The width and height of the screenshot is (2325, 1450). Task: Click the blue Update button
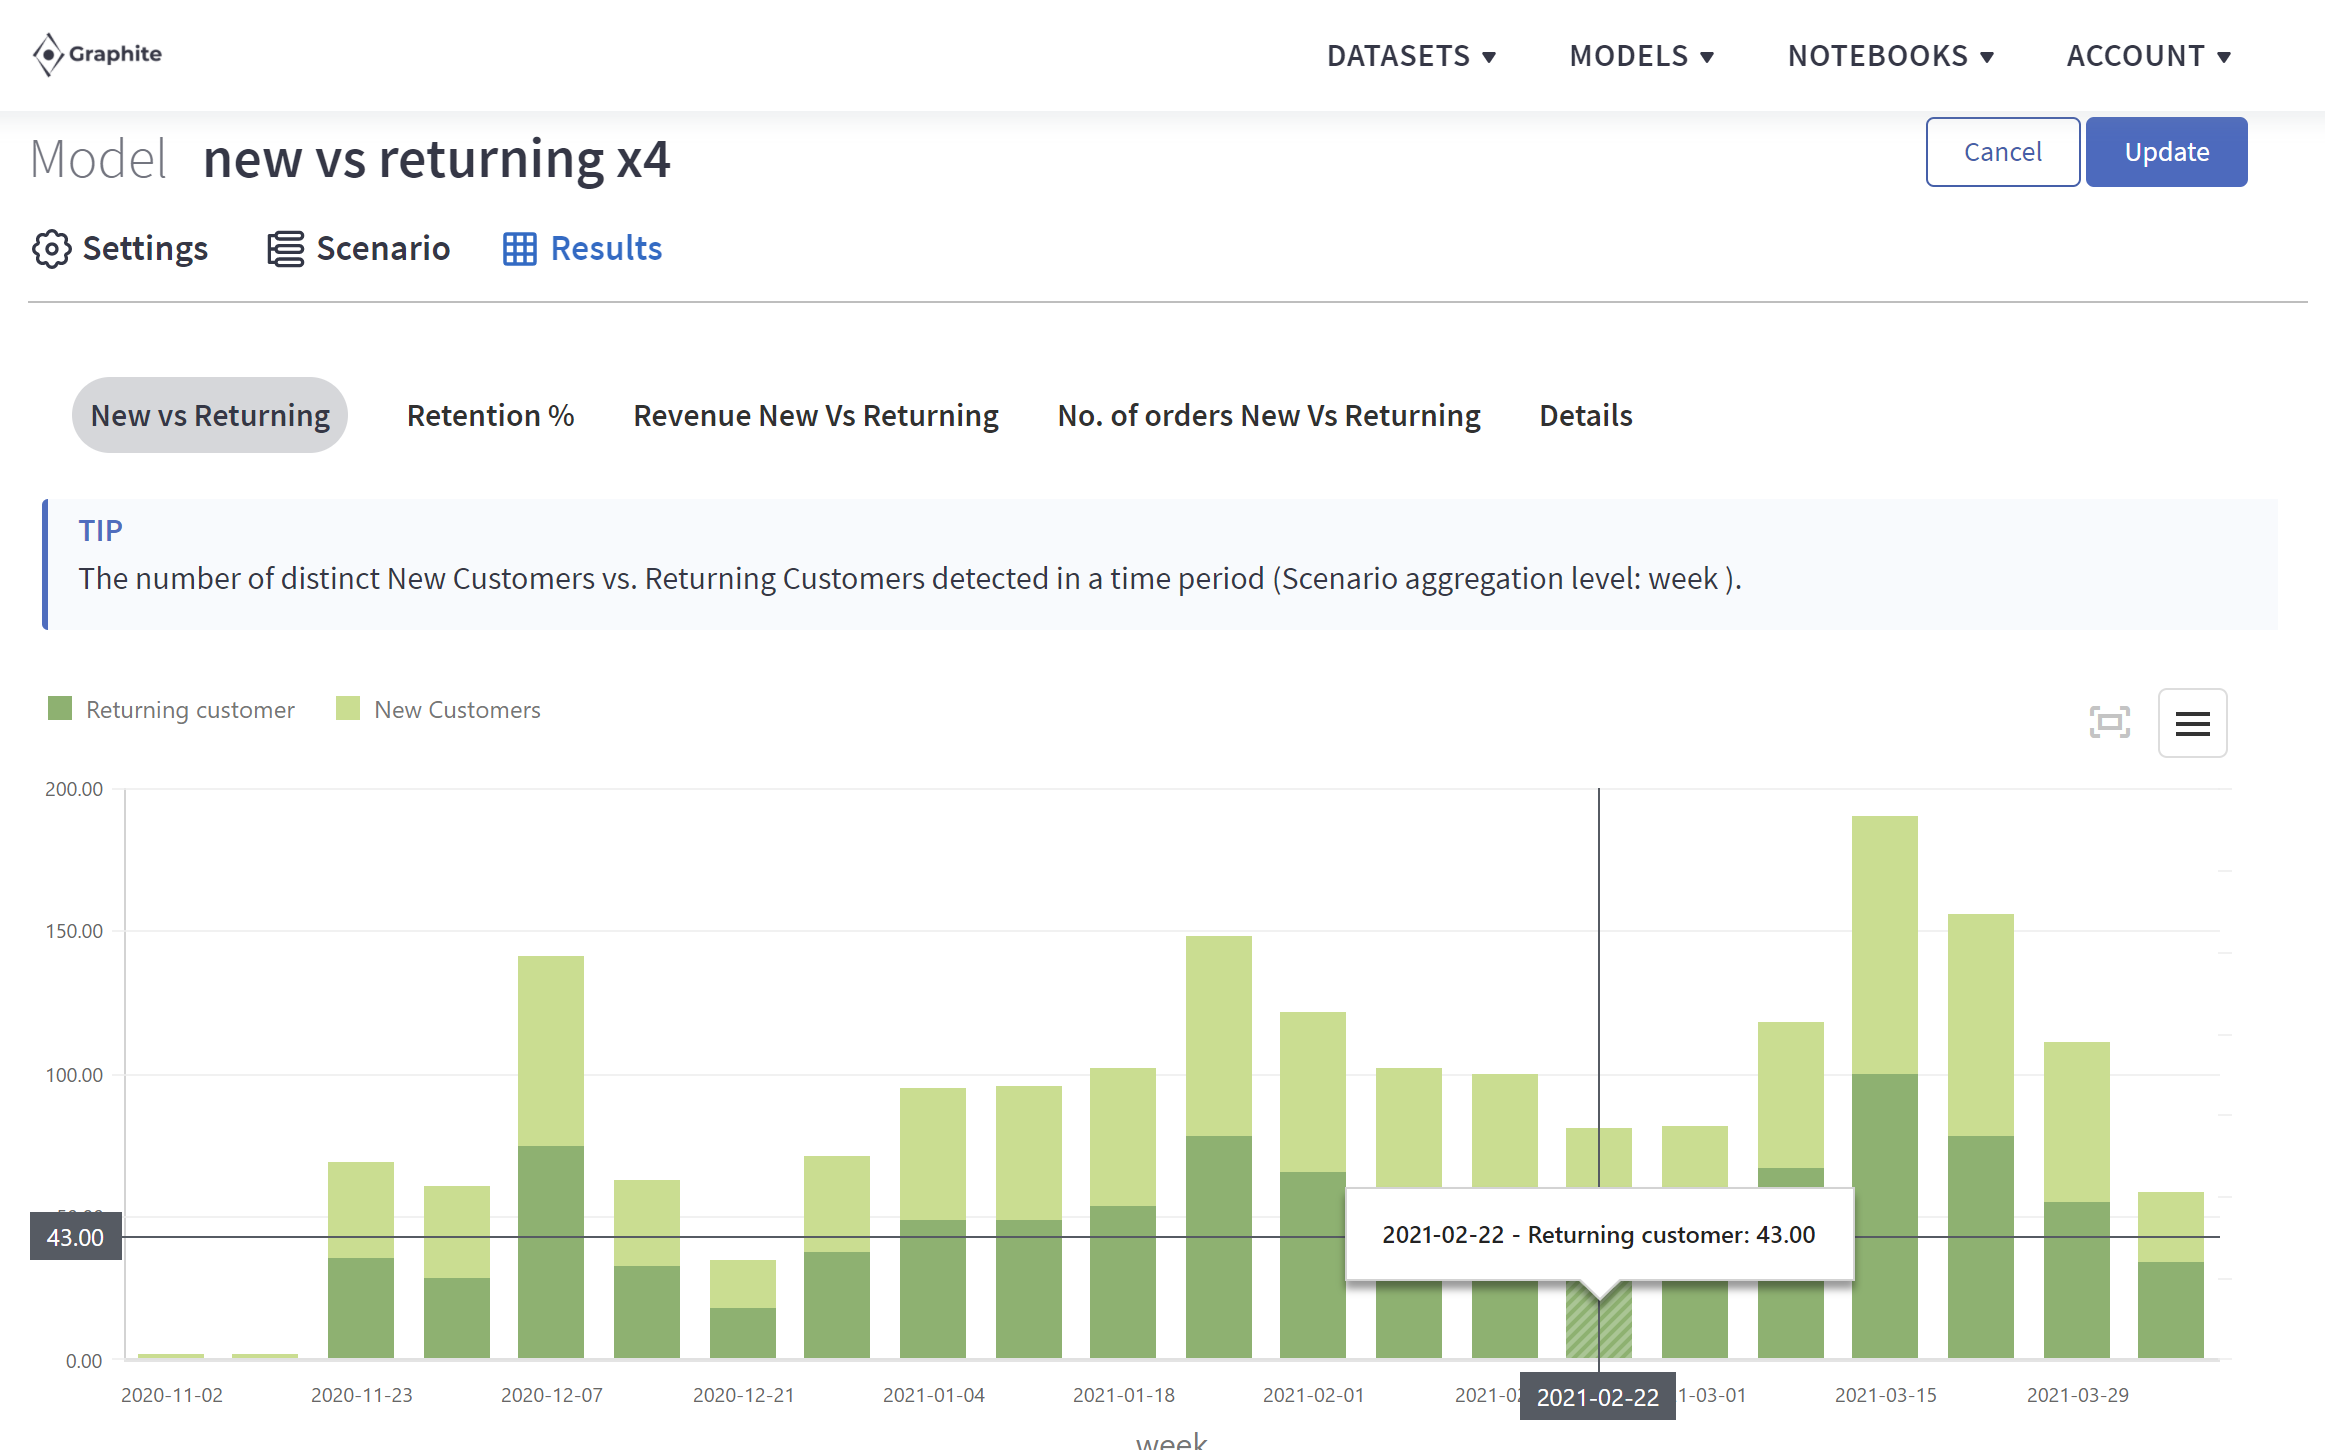point(2166,152)
